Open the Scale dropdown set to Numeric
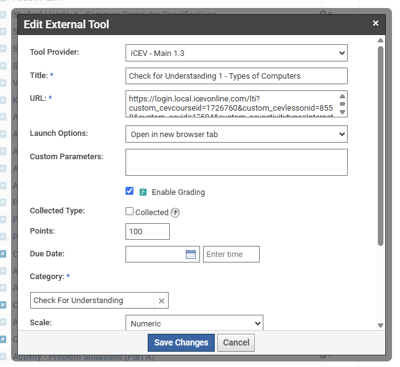 point(194,323)
